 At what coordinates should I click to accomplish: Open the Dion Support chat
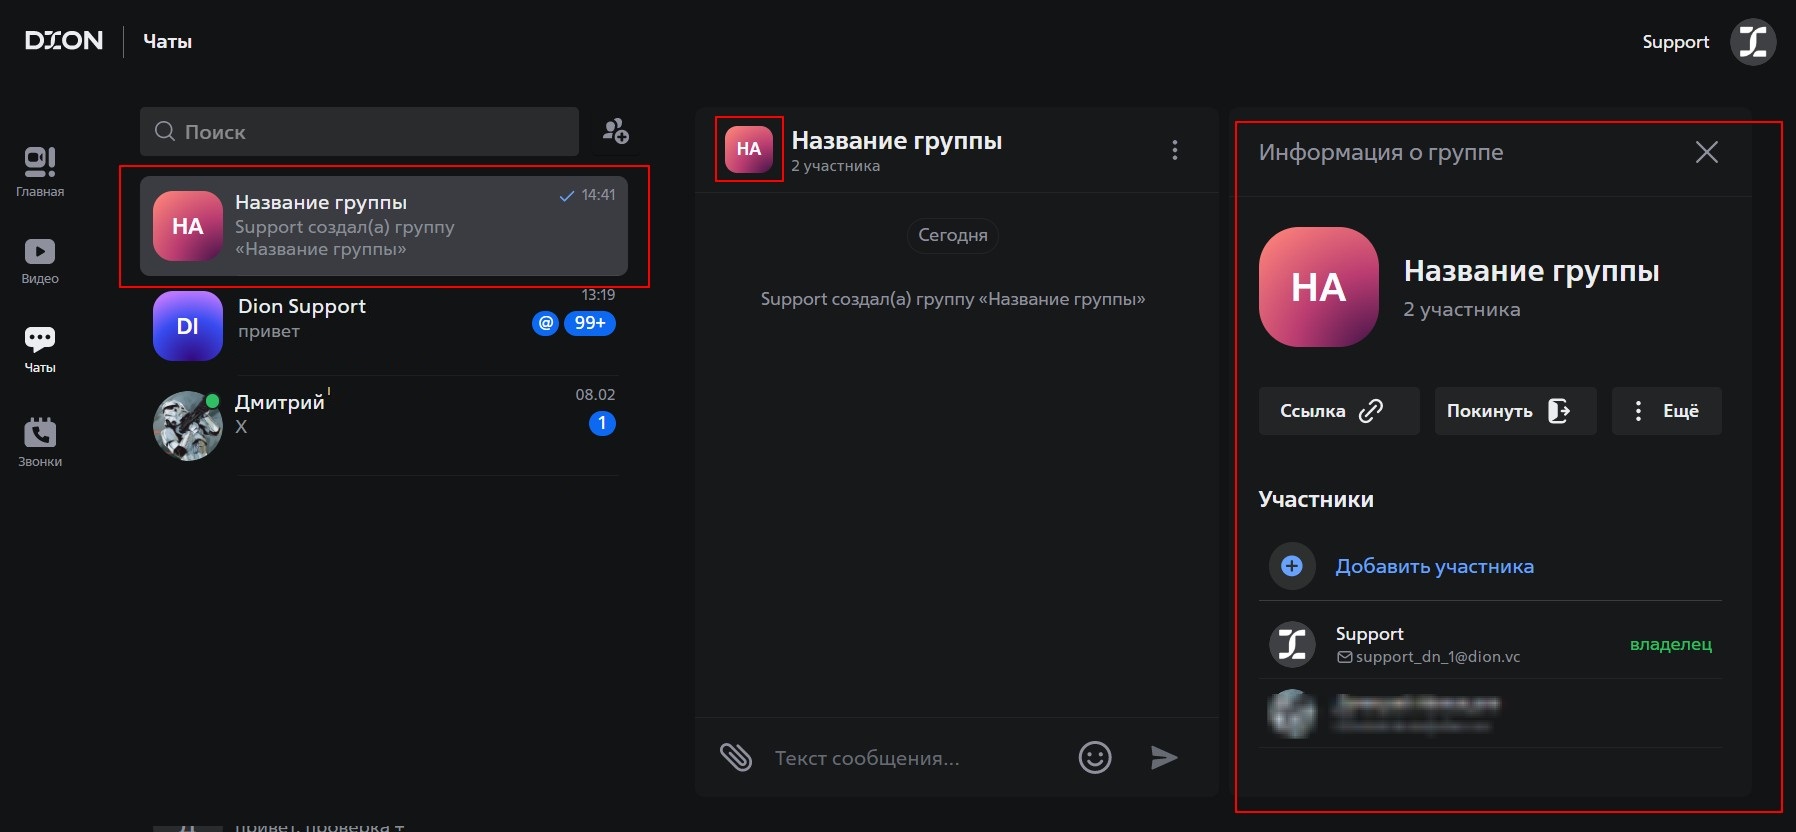385,325
